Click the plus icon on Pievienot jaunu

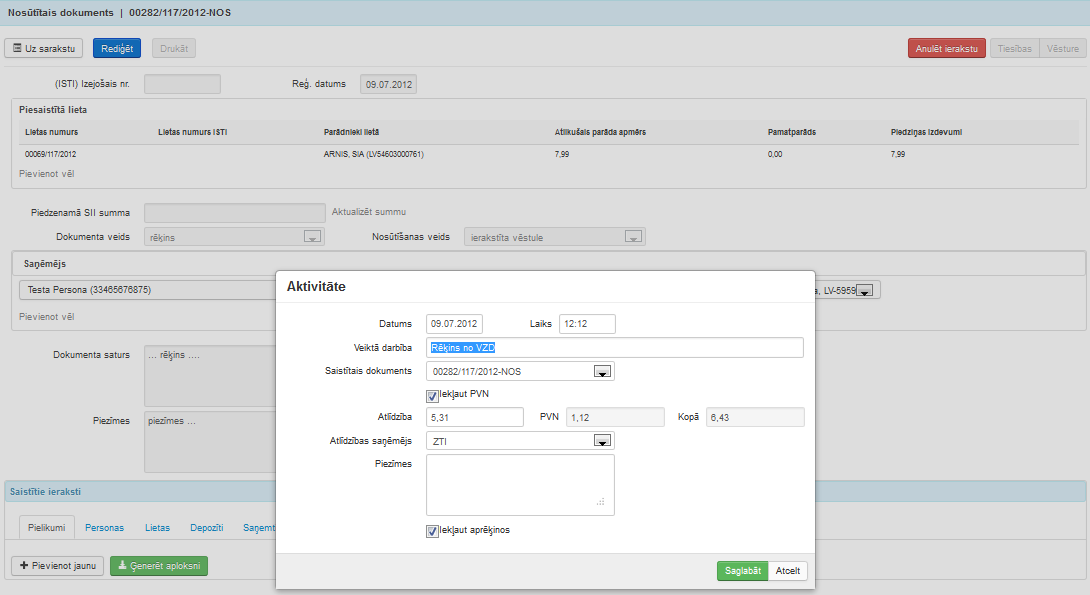point(24,565)
